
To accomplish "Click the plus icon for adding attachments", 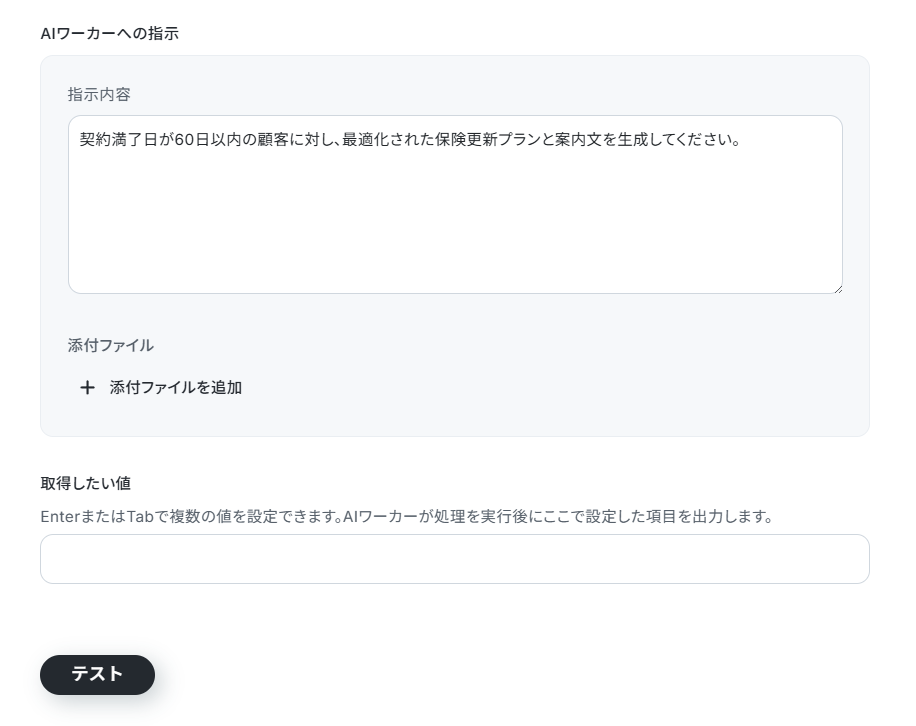I will point(87,388).
